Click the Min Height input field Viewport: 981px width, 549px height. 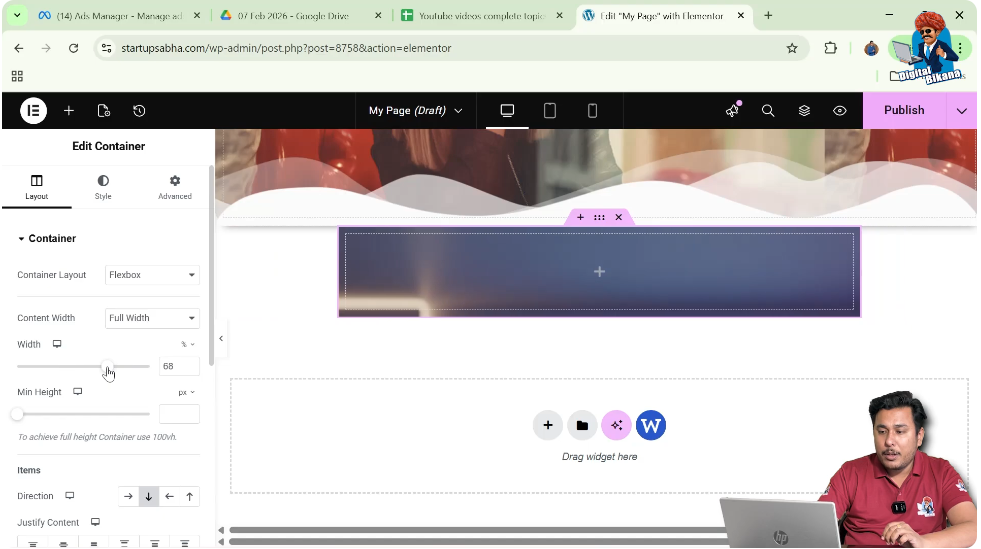(179, 414)
